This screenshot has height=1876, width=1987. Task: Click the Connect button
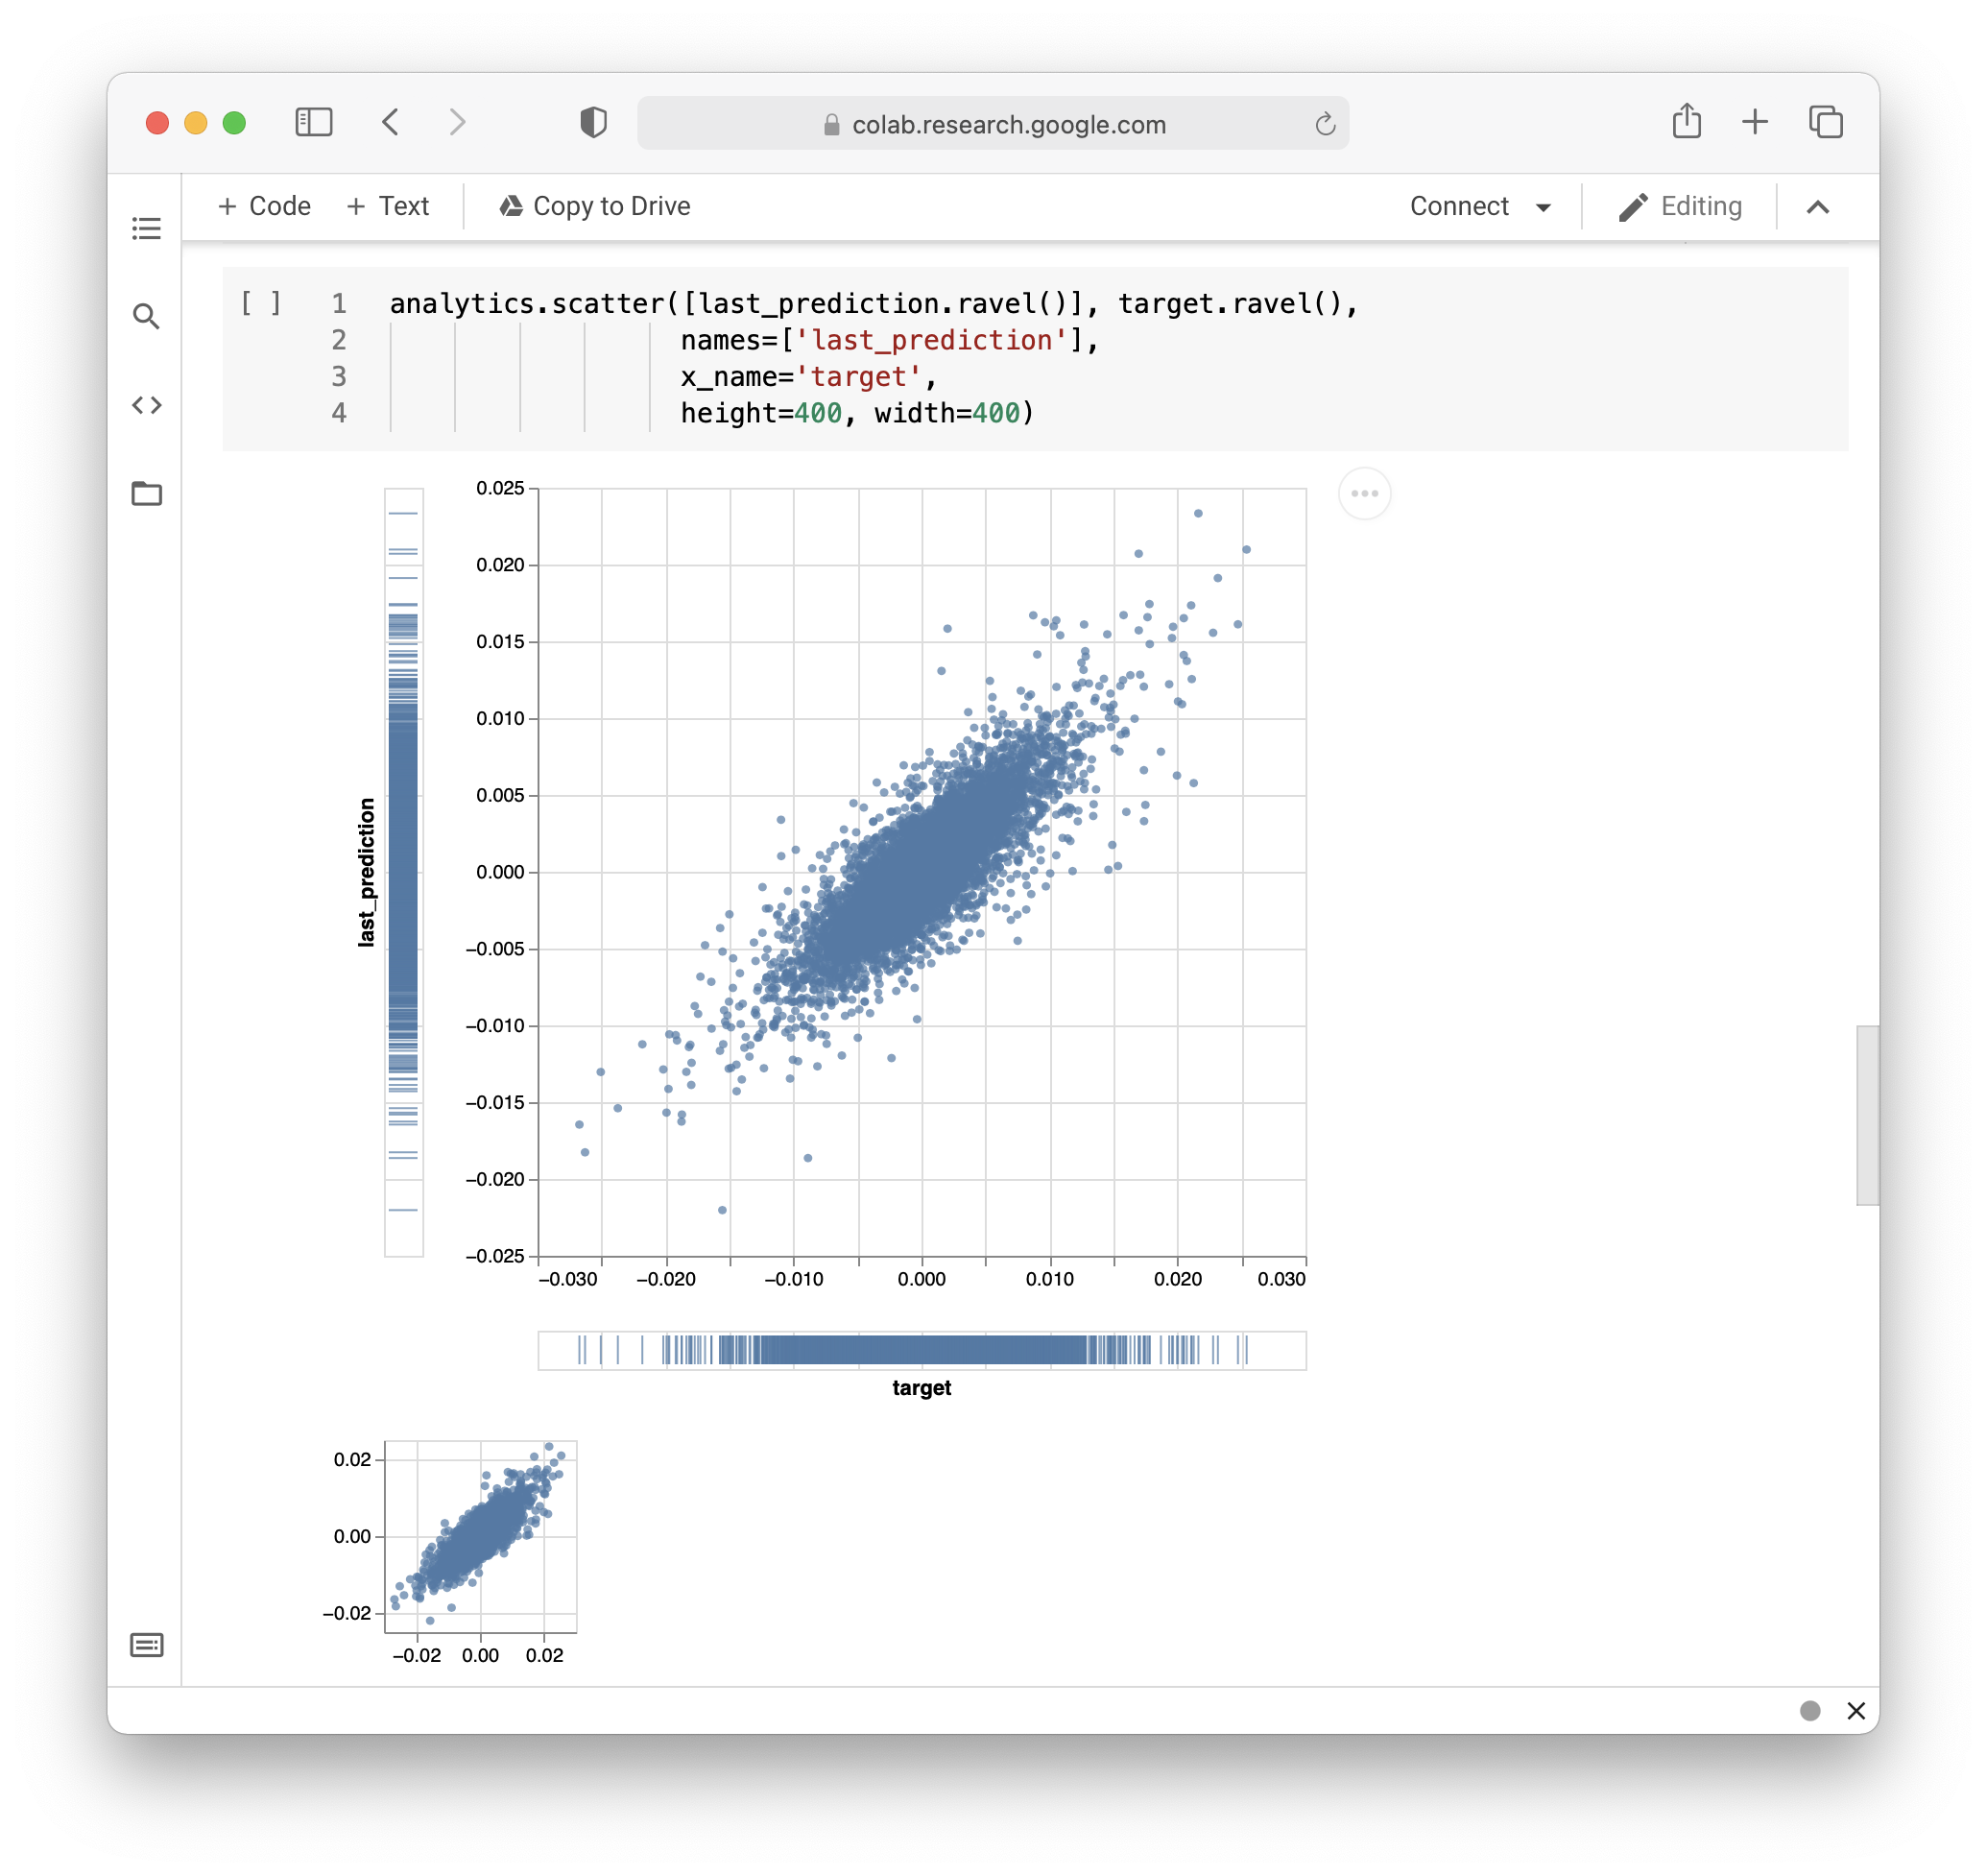click(1460, 206)
